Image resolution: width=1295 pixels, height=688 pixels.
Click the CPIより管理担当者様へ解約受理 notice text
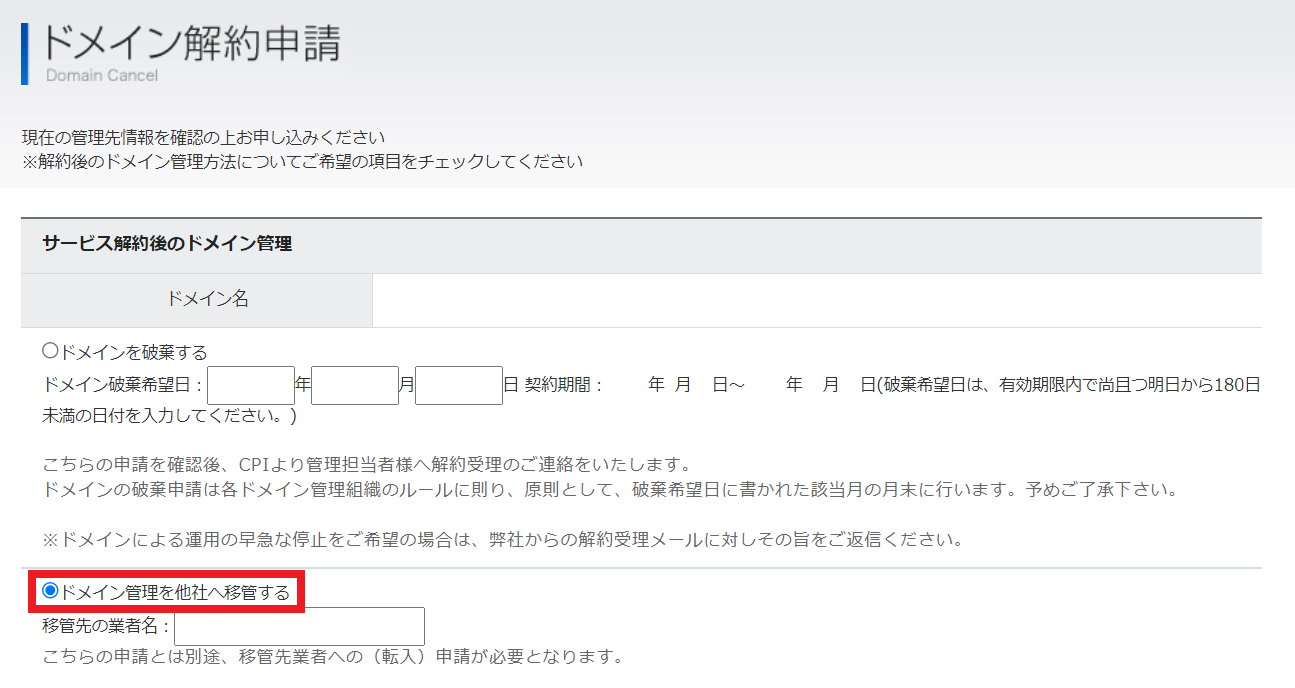point(367,465)
